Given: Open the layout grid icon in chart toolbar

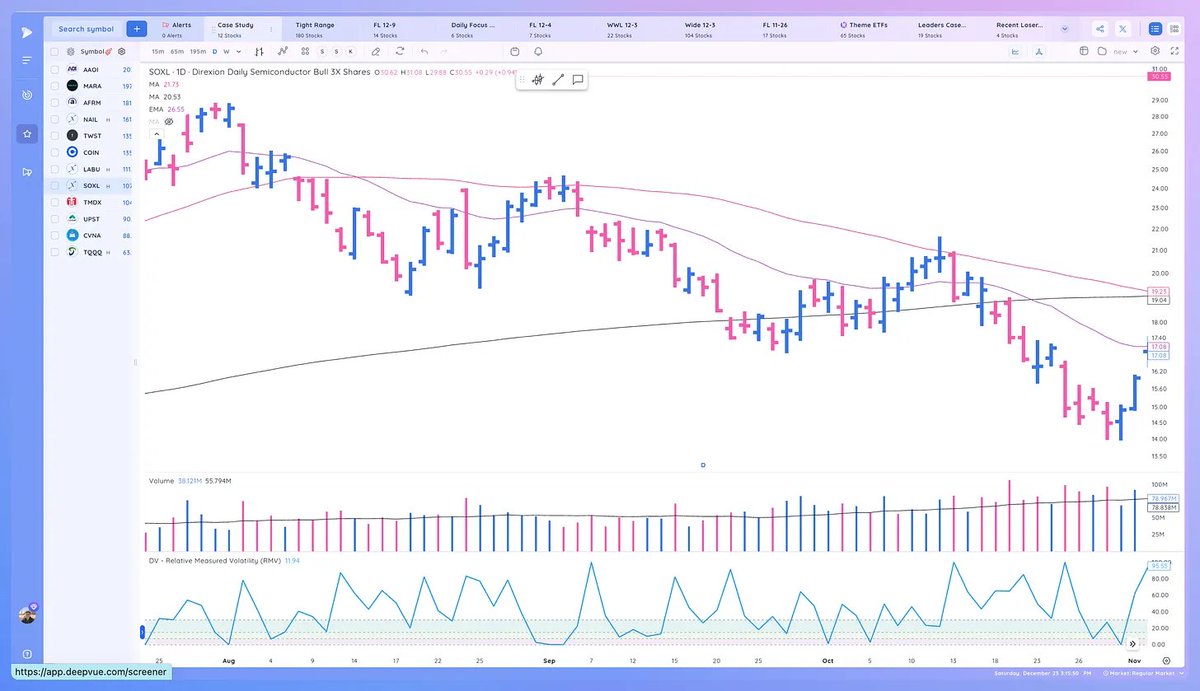Looking at the screenshot, I should click(x=305, y=51).
